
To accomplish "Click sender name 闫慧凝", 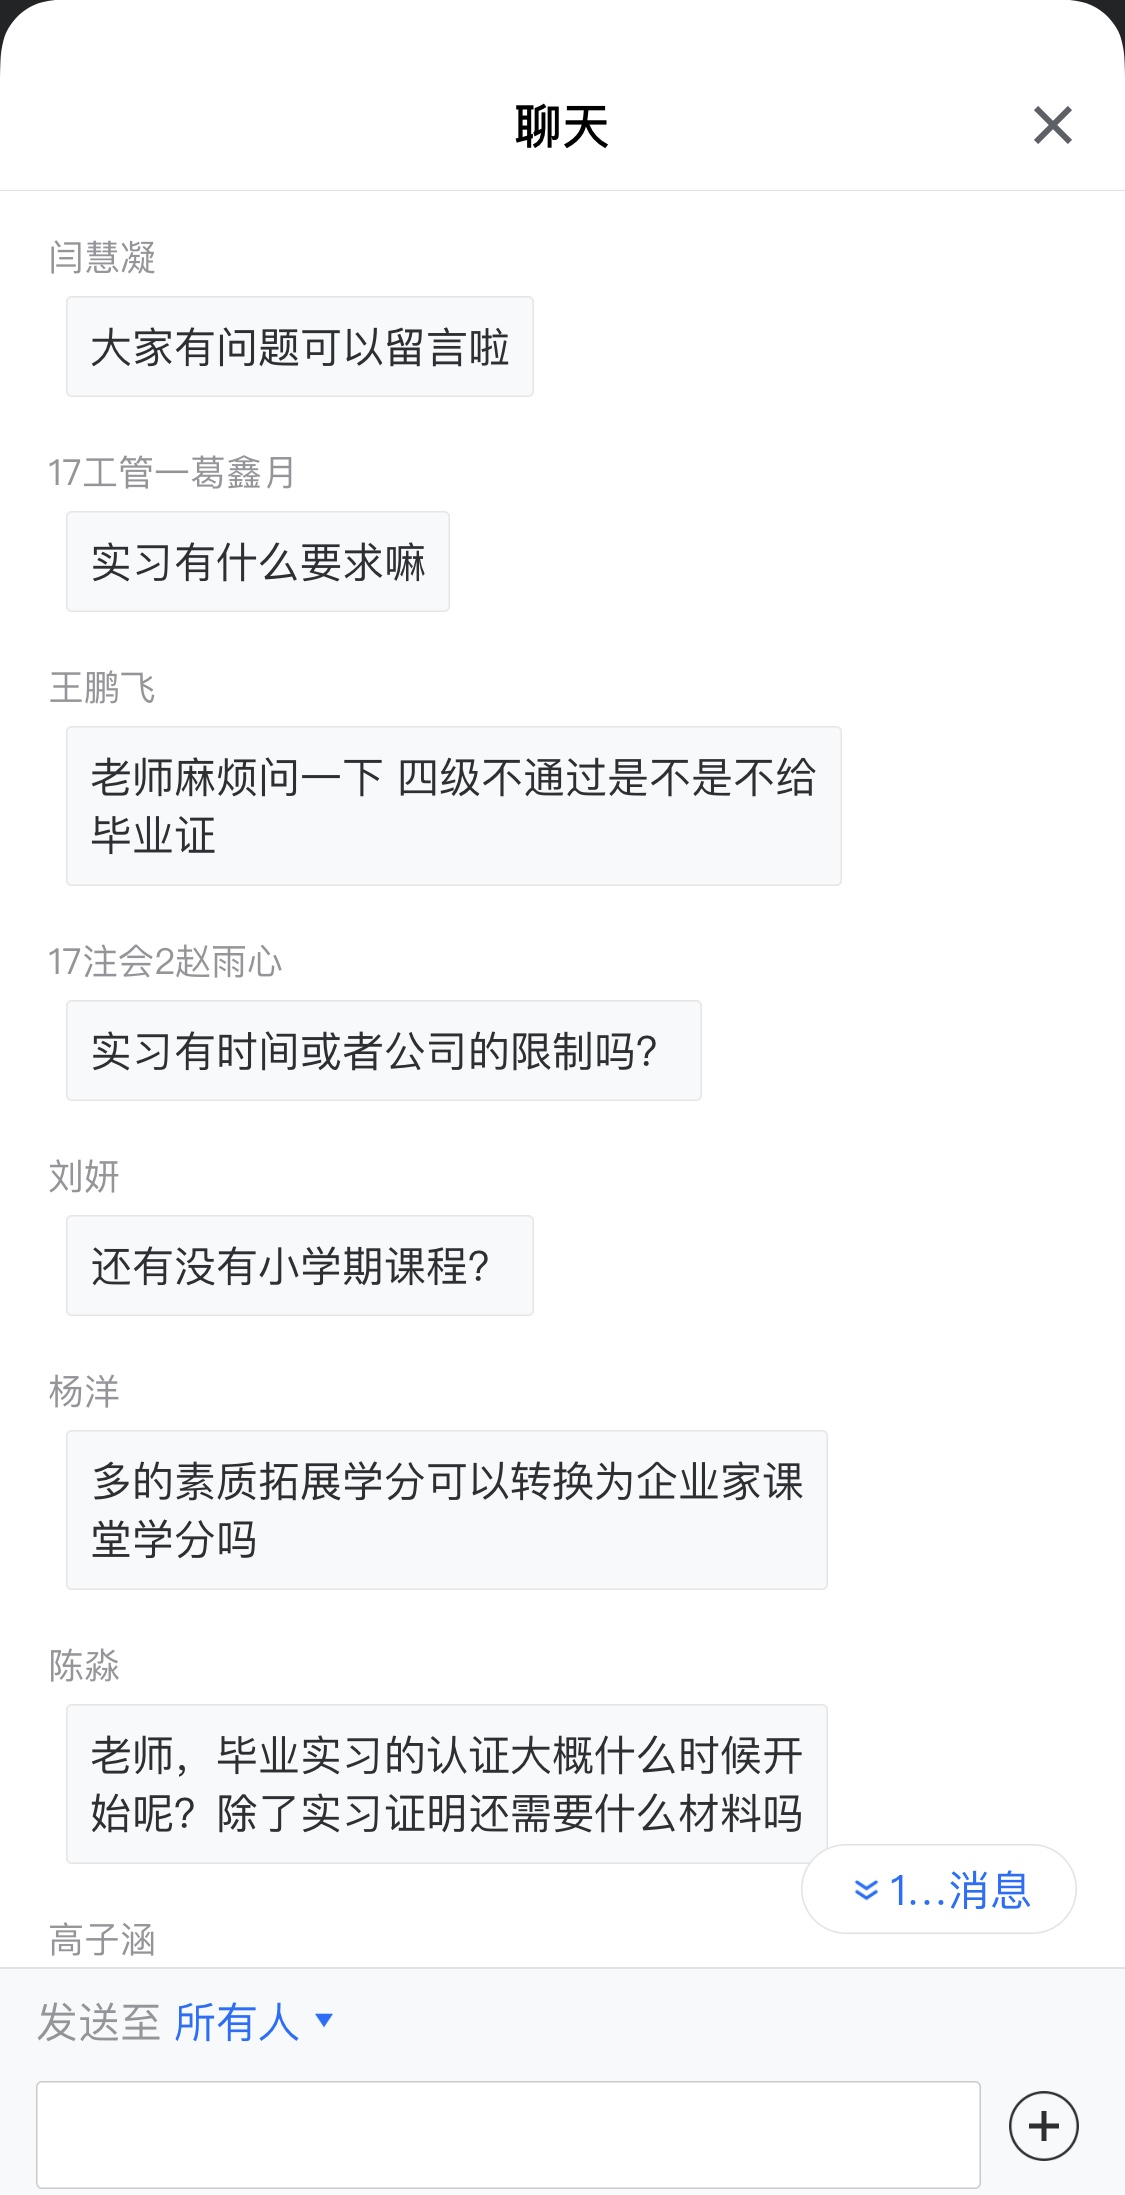I will [102, 258].
